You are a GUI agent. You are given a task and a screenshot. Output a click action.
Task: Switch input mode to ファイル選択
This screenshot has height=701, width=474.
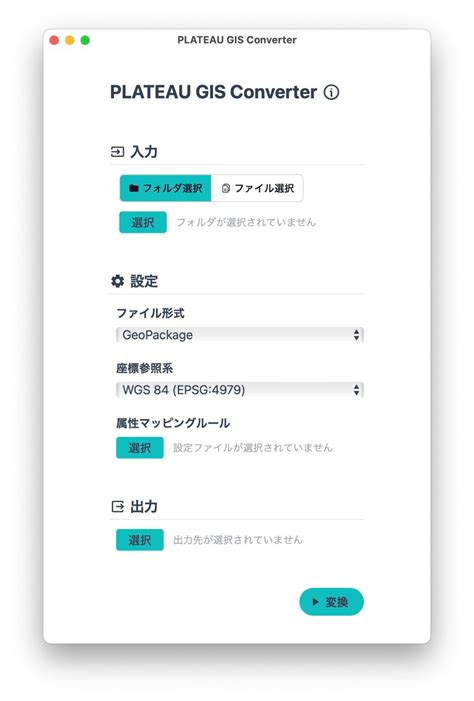(257, 188)
